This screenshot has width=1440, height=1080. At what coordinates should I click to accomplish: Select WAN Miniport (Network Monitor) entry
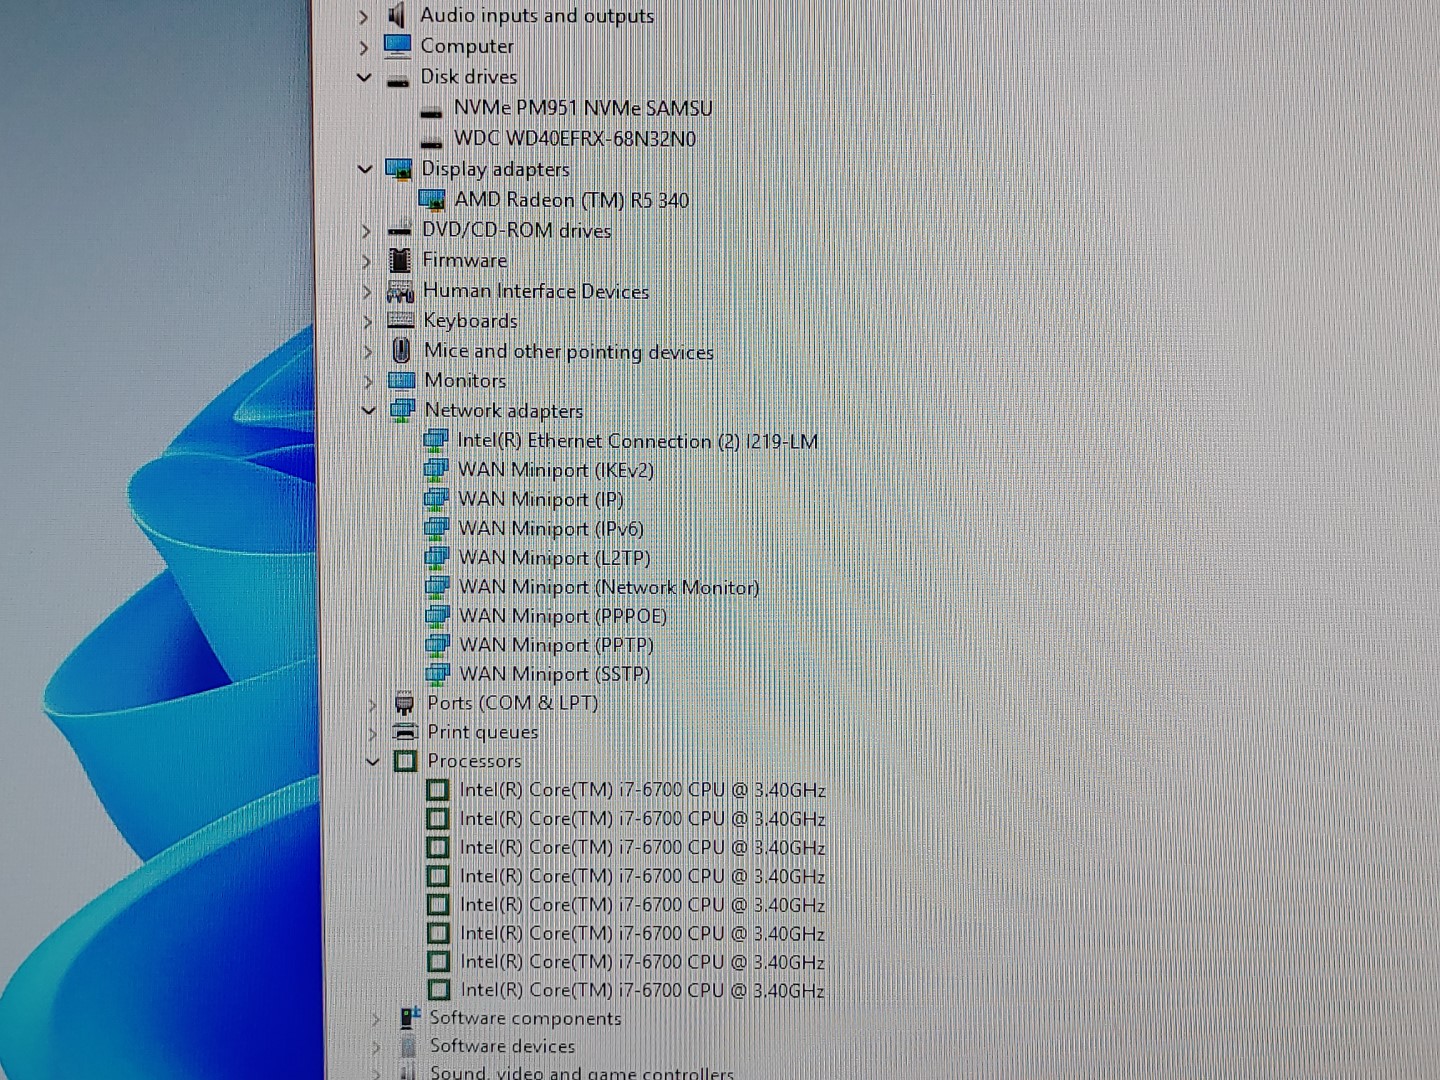(x=608, y=587)
